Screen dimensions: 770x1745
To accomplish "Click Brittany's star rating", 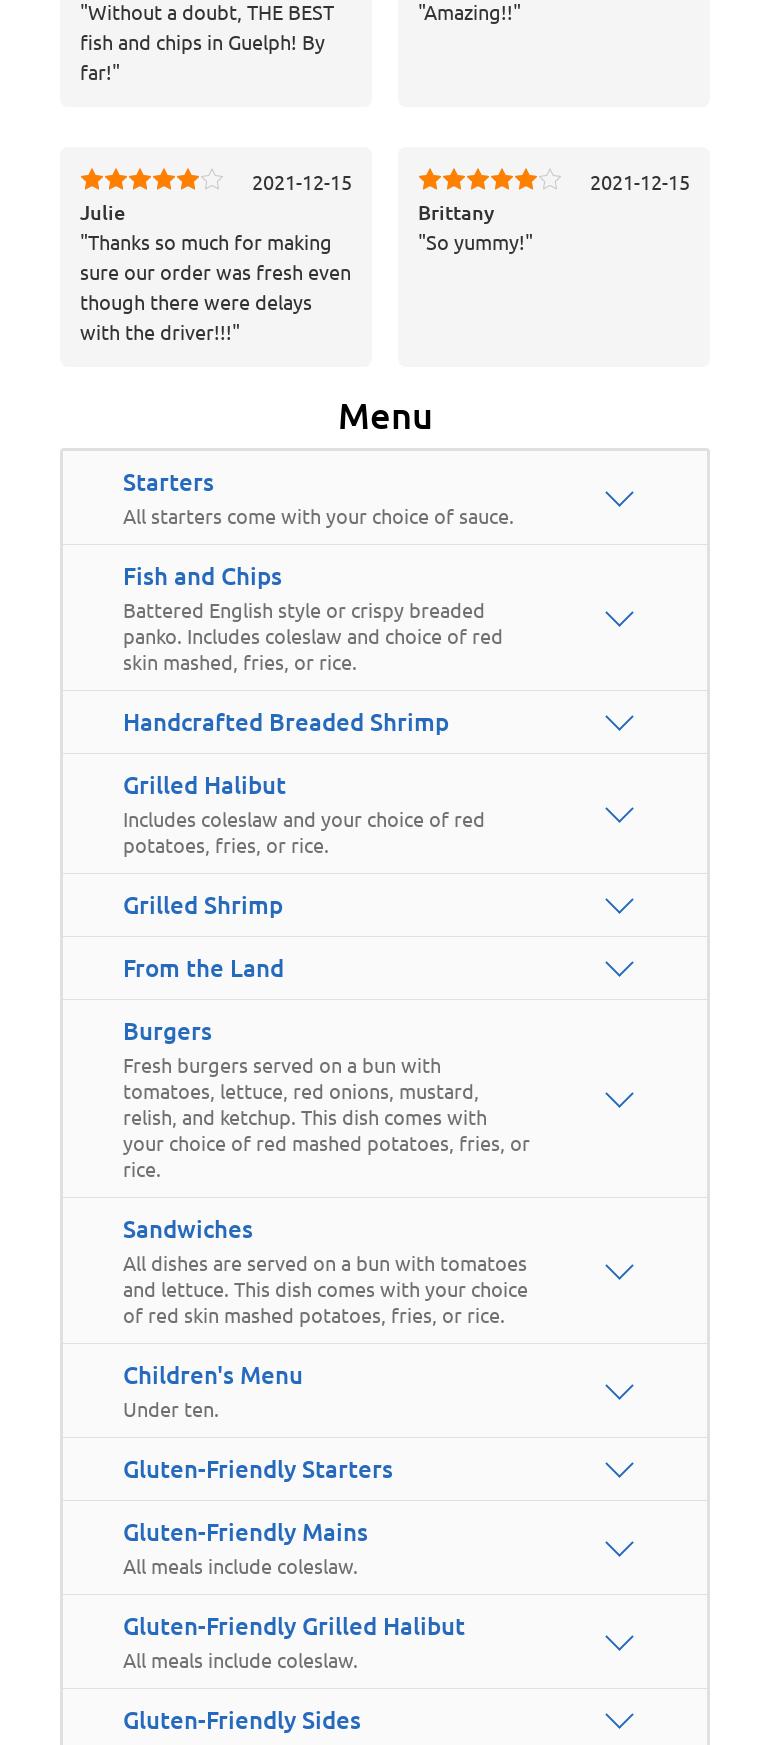I will click(x=489, y=180).
